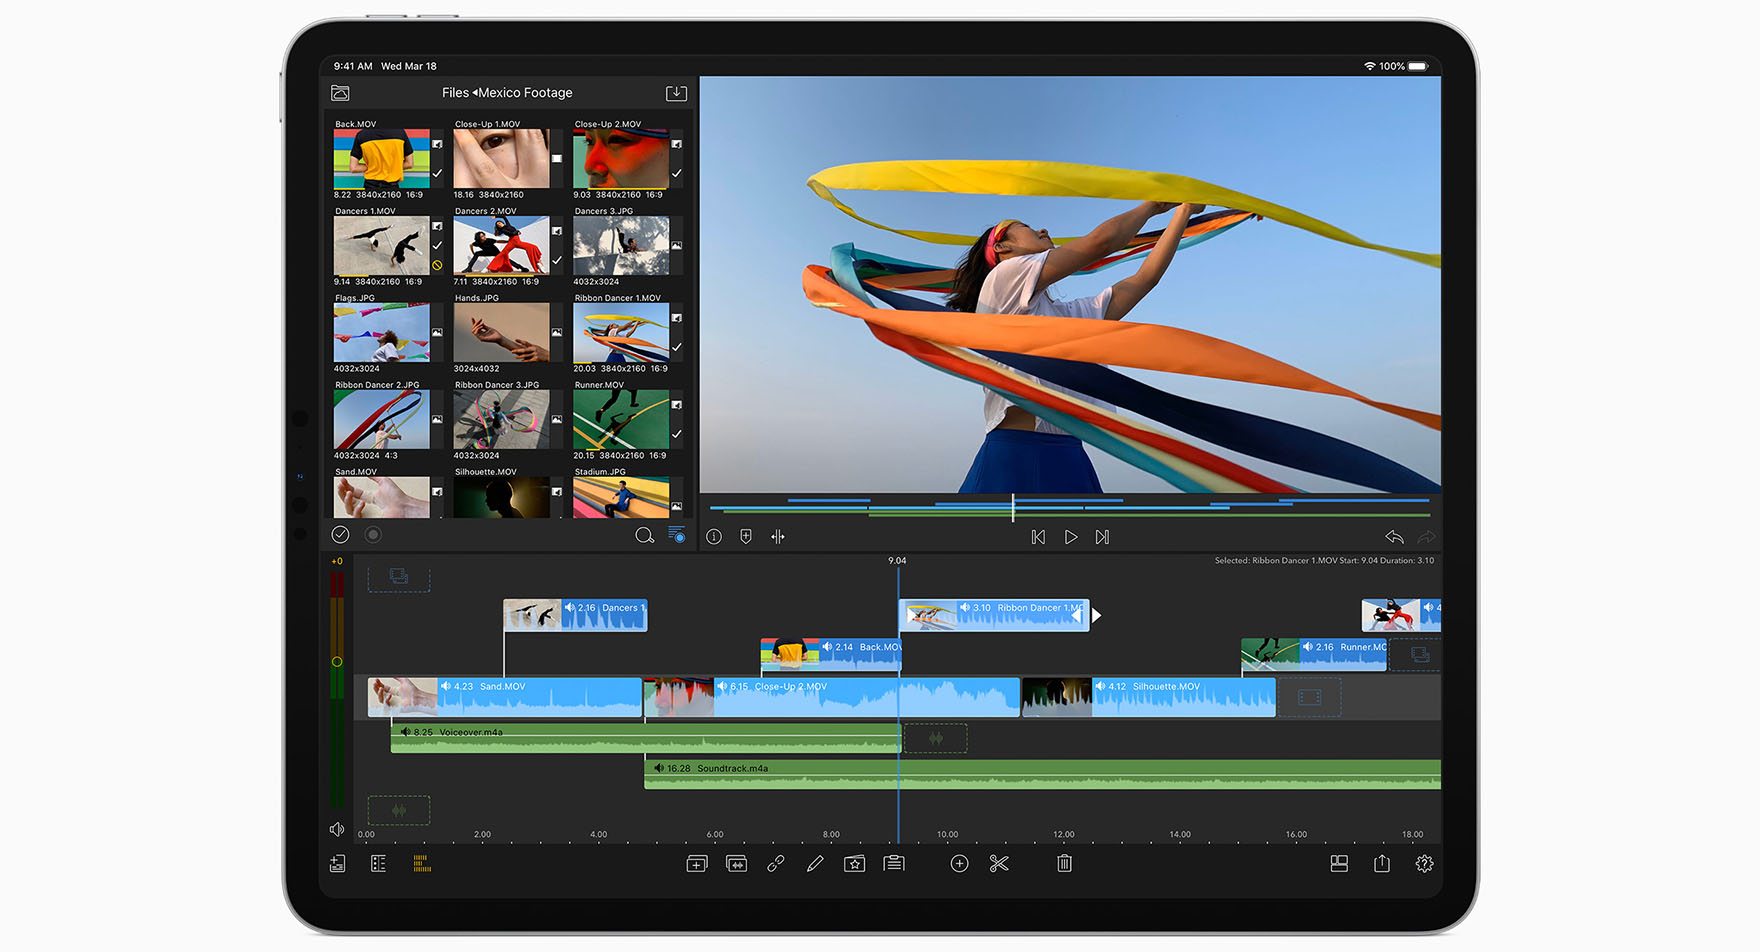Click the scissors split-clip tool
The image size is (1760, 952).
coord(999,864)
